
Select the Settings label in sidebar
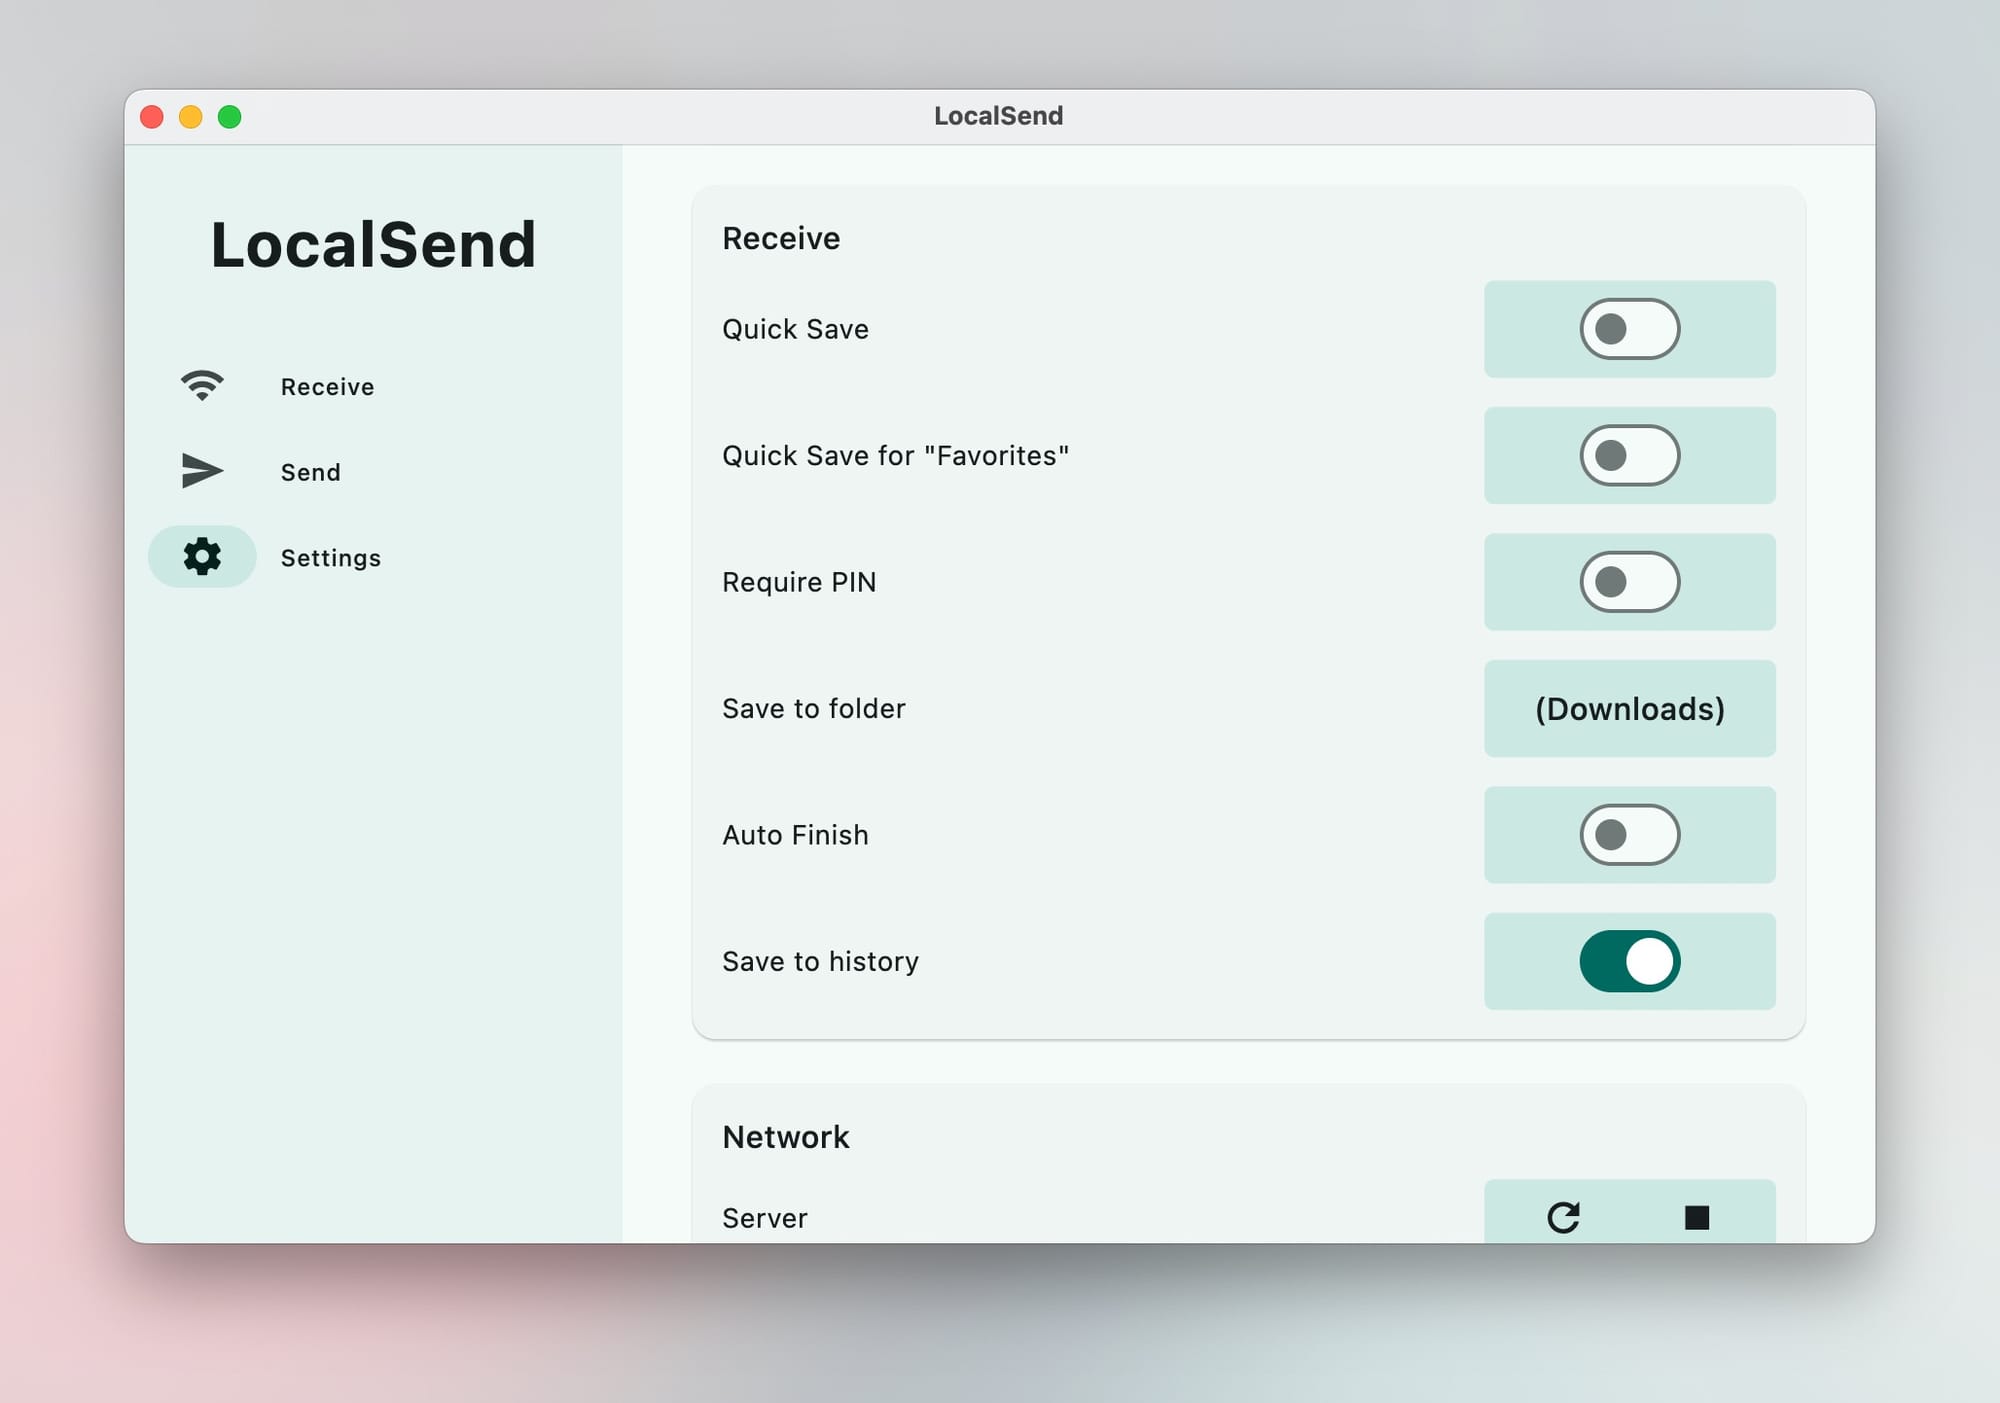pyautogui.click(x=330, y=558)
